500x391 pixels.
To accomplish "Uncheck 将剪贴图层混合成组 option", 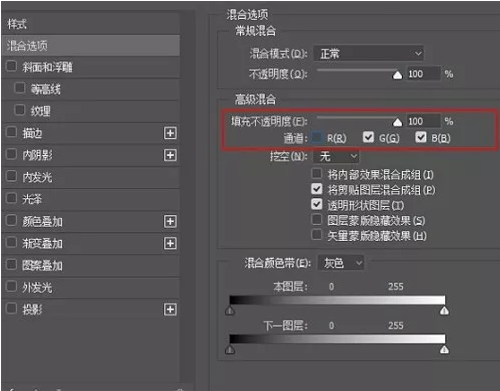I will tap(316, 189).
